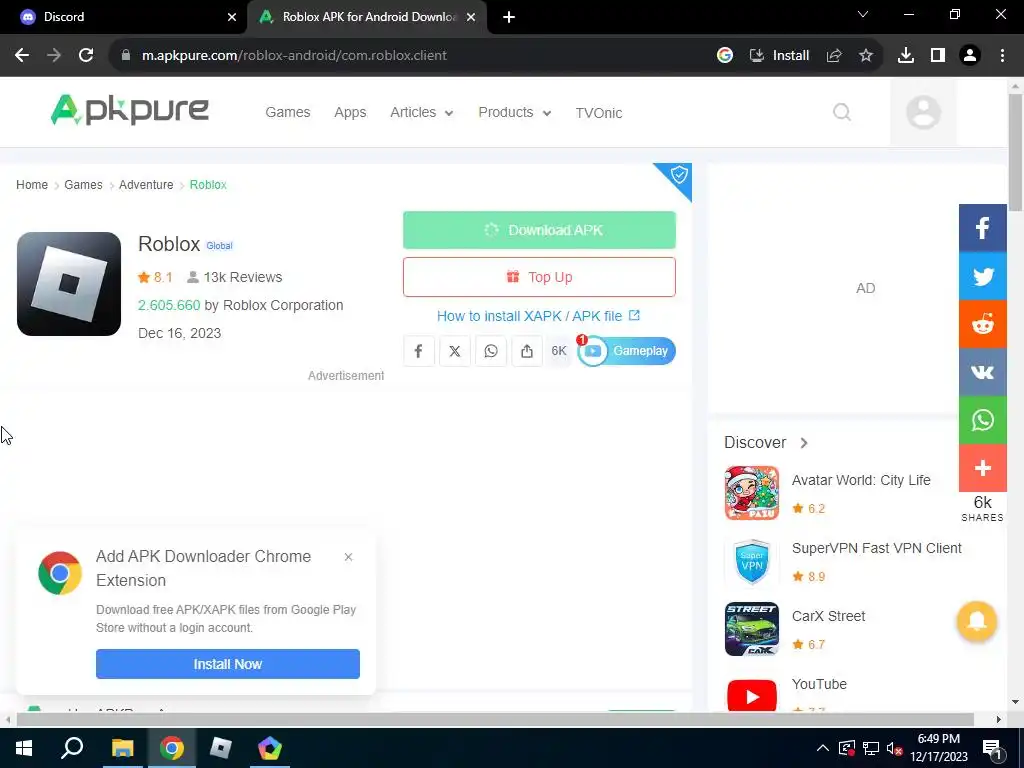Share this page via address bar icon
The width and height of the screenshot is (1024, 768).
(834, 56)
